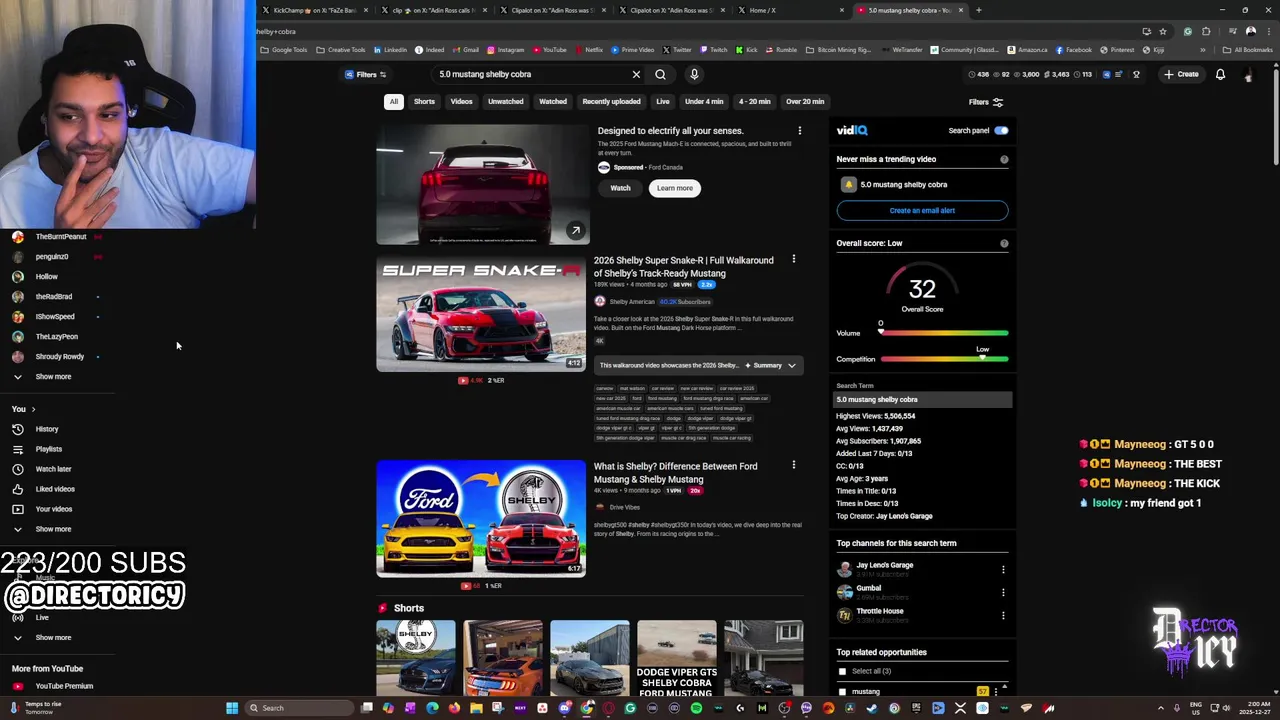The image size is (1280, 720).
Task: Open options for Jay Leno's Garage channel
Action: point(1003,570)
